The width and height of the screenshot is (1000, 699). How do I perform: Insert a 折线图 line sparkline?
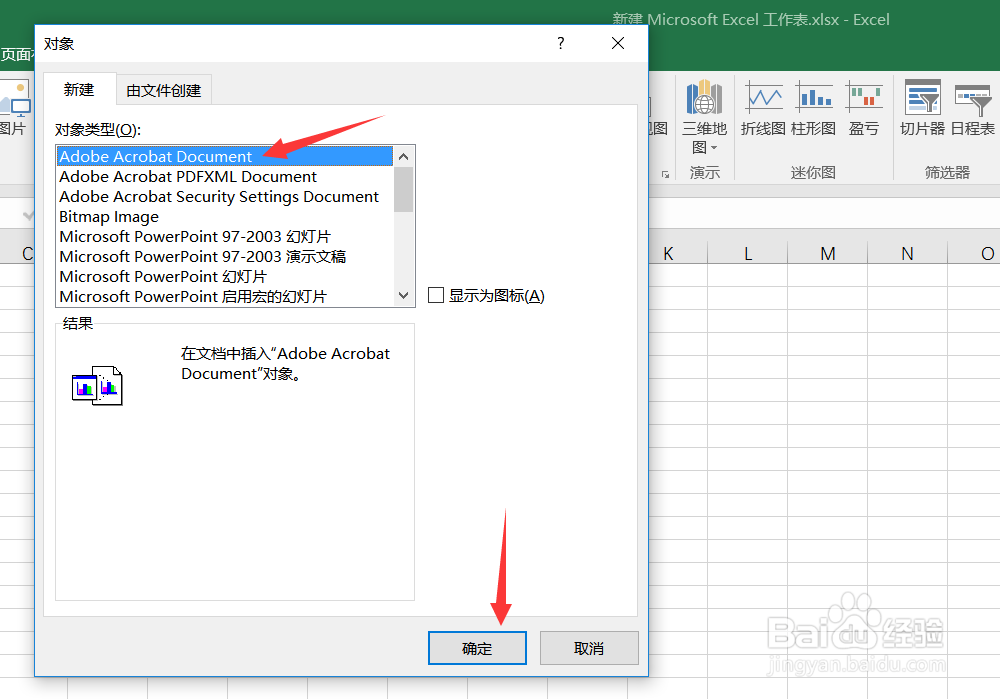pyautogui.click(x=763, y=105)
